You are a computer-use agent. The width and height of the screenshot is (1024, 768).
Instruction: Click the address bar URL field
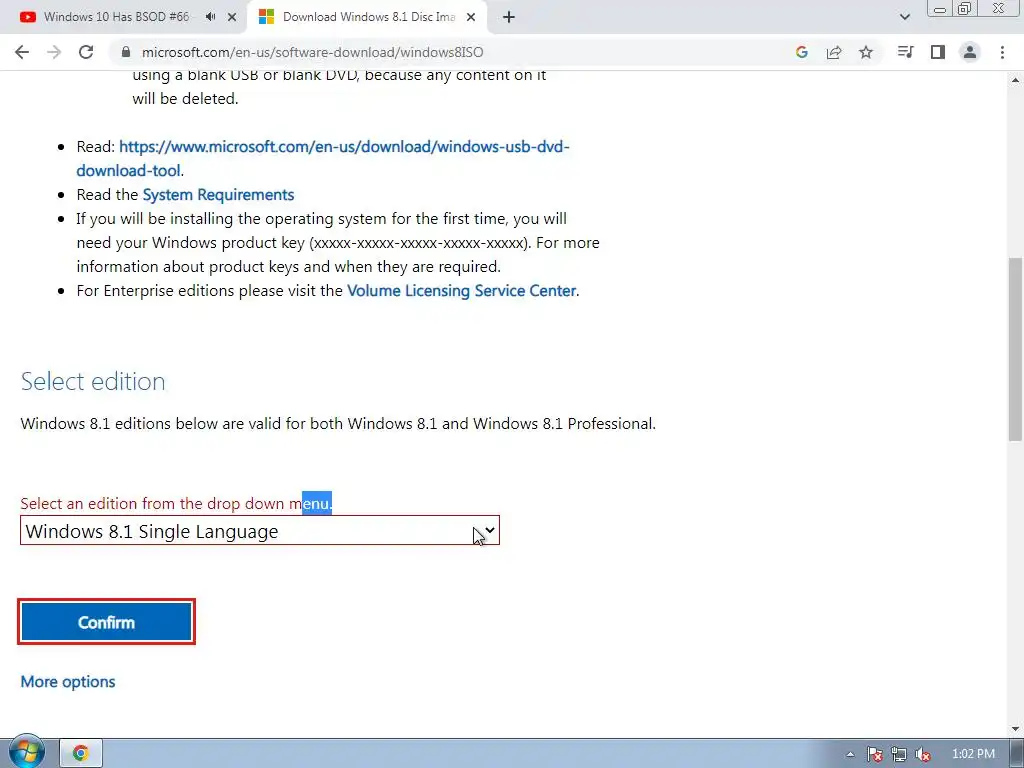(x=451, y=52)
